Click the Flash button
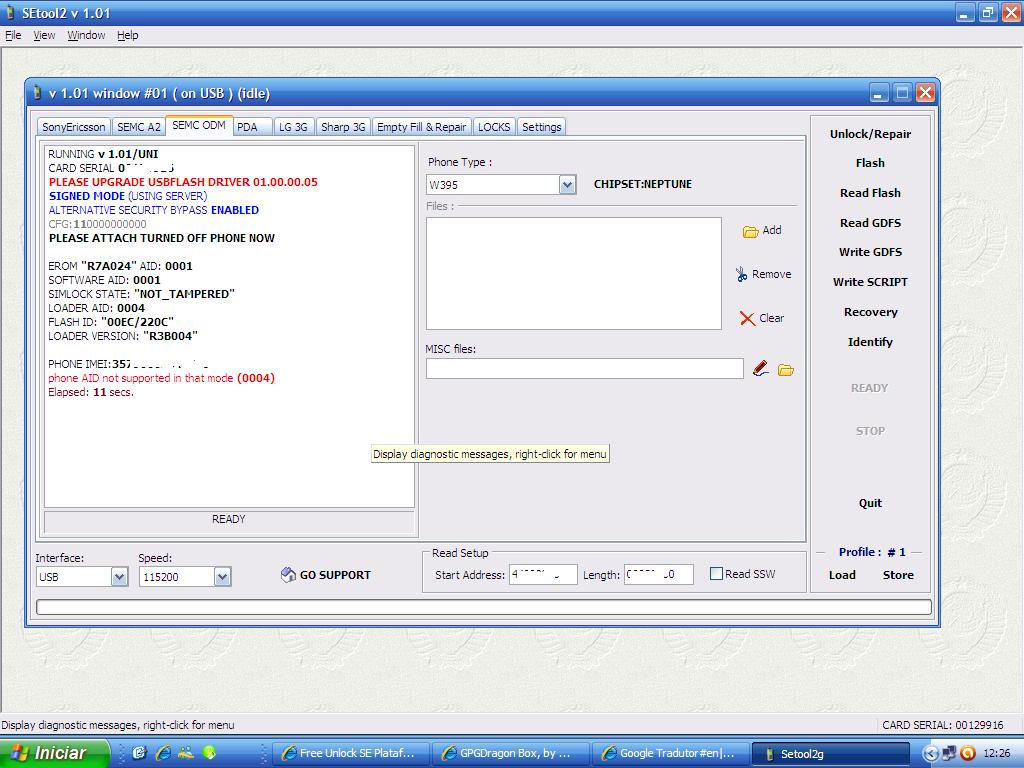This screenshot has height=768, width=1024. 870,163
